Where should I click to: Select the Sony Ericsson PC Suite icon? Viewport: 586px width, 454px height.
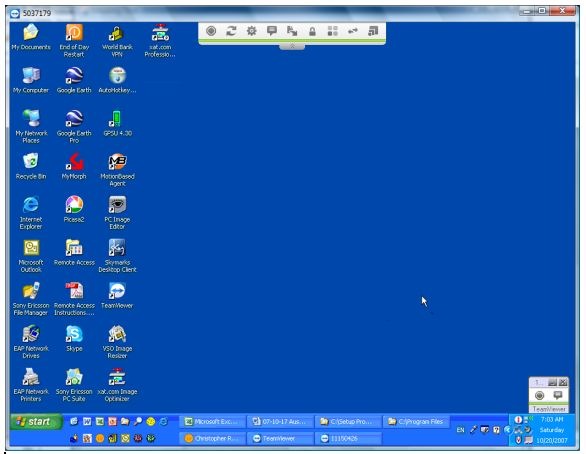click(74, 385)
